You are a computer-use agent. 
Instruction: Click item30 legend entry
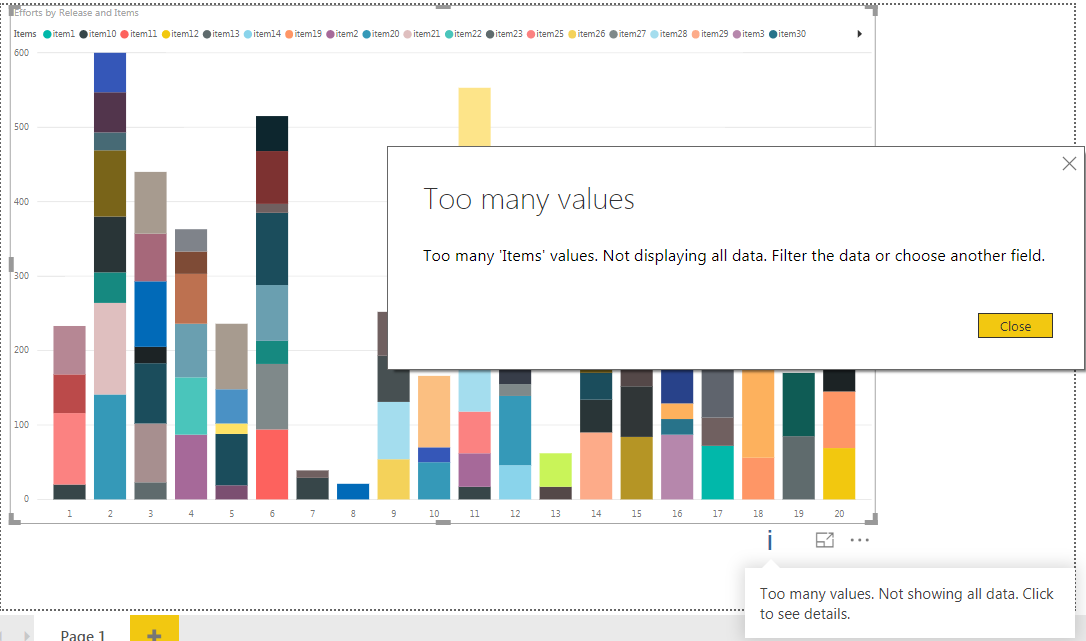tap(787, 34)
